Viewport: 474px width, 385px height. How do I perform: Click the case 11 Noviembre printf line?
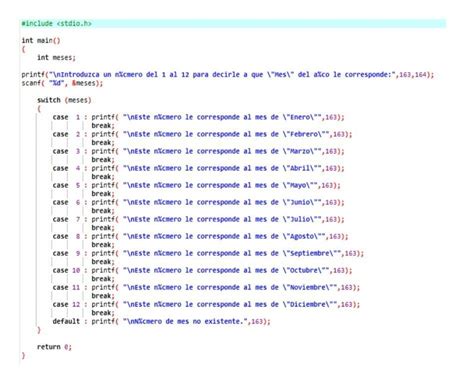(206, 287)
